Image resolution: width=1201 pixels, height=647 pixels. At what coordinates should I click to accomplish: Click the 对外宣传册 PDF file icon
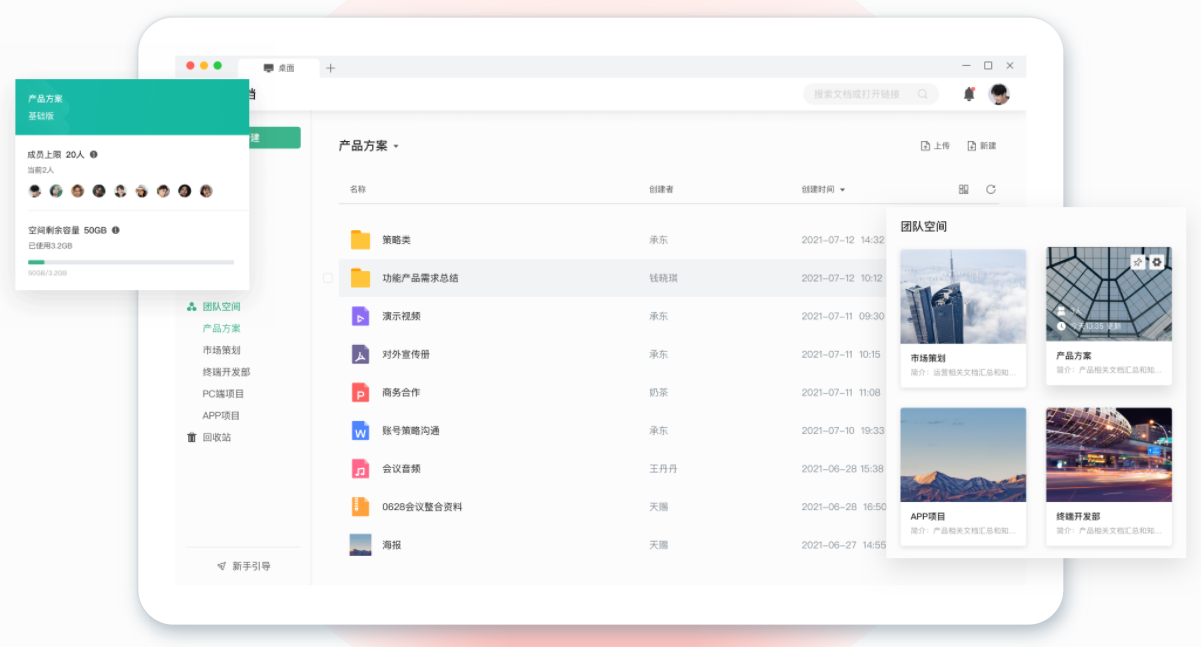click(360, 354)
